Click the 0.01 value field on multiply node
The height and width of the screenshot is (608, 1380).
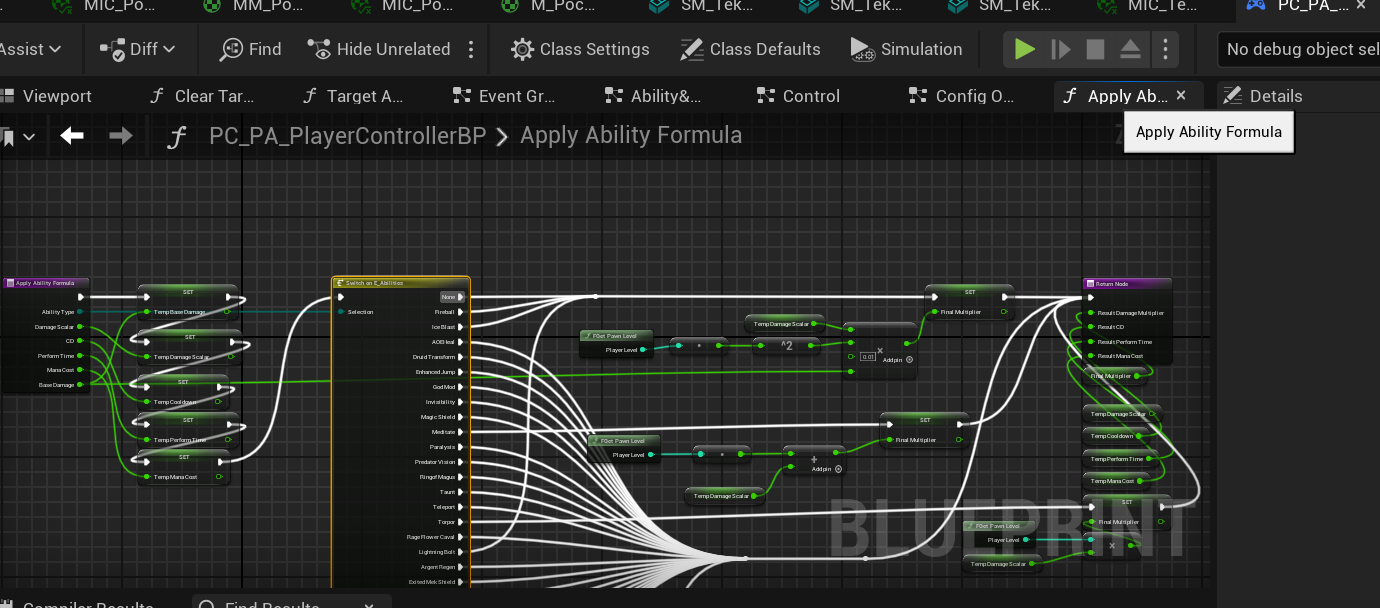[x=868, y=356]
